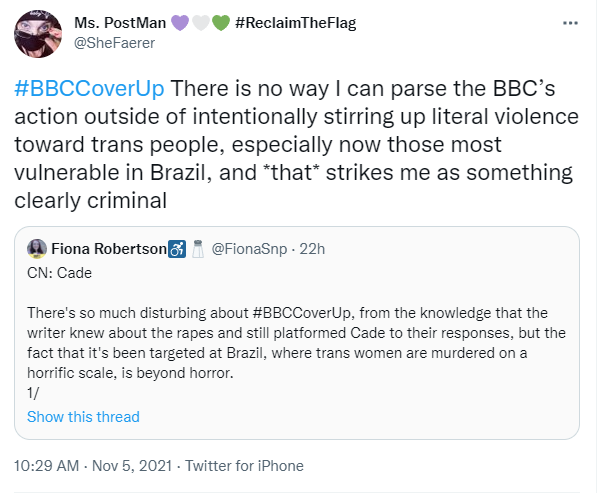The height and width of the screenshot is (493, 599).
Task: Click the white heart emoji in display name
Action: (201, 23)
